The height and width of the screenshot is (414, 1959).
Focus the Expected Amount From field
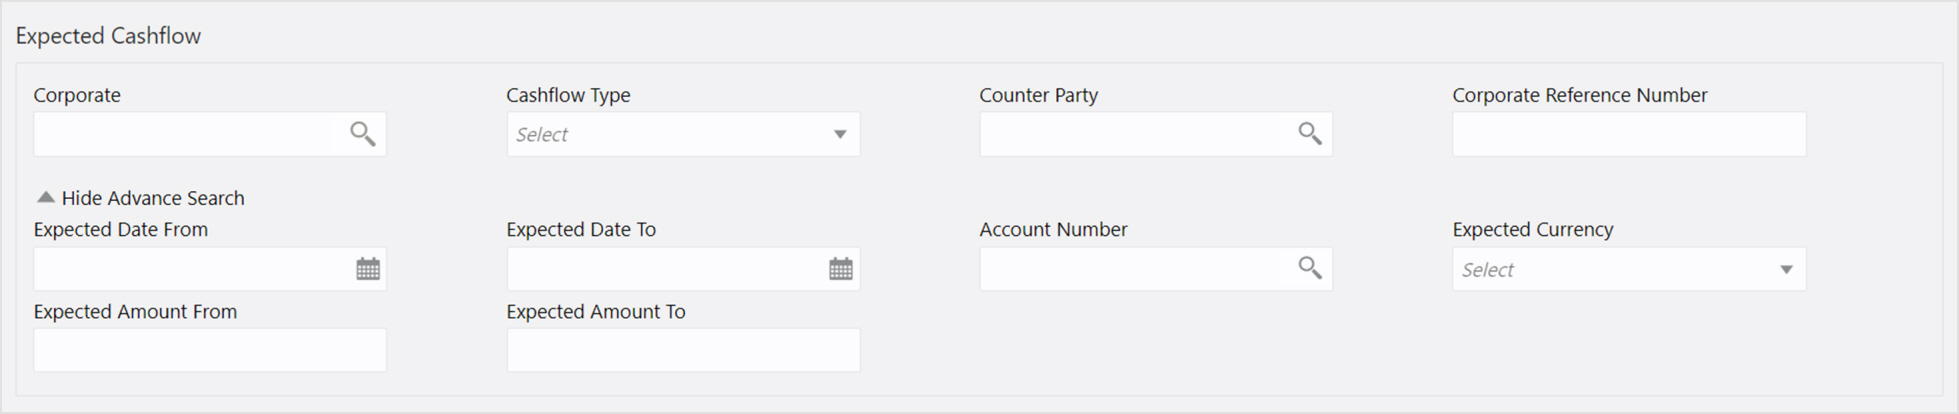[210, 350]
